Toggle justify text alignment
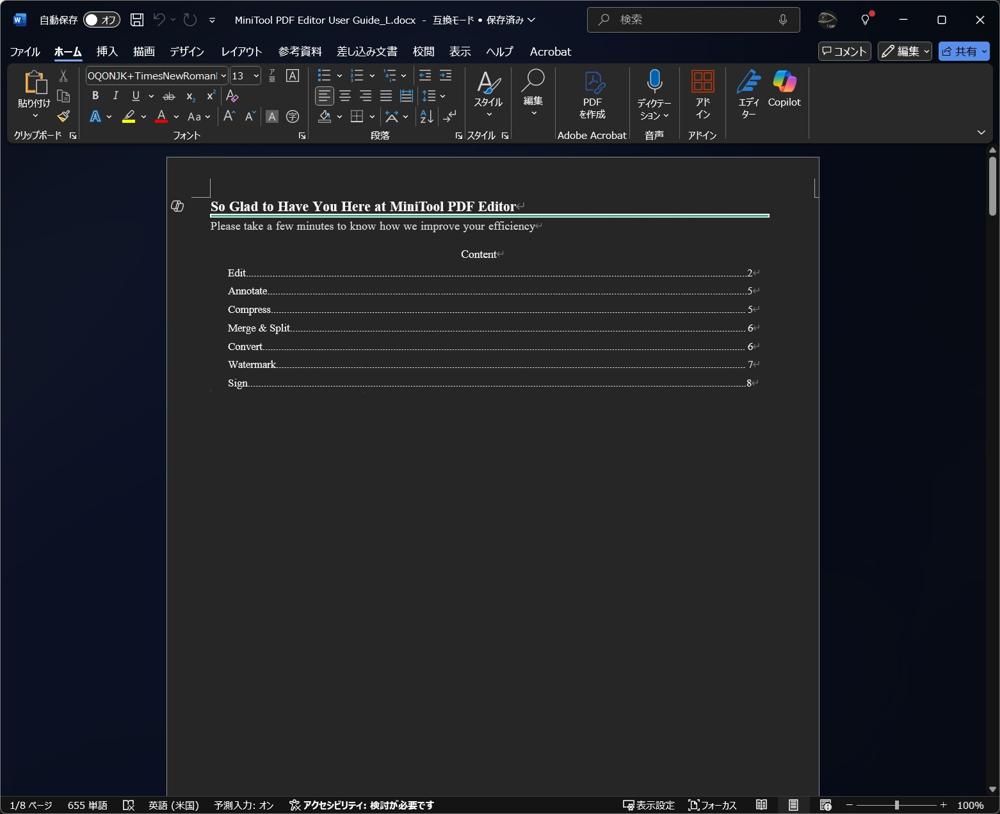 [386, 96]
